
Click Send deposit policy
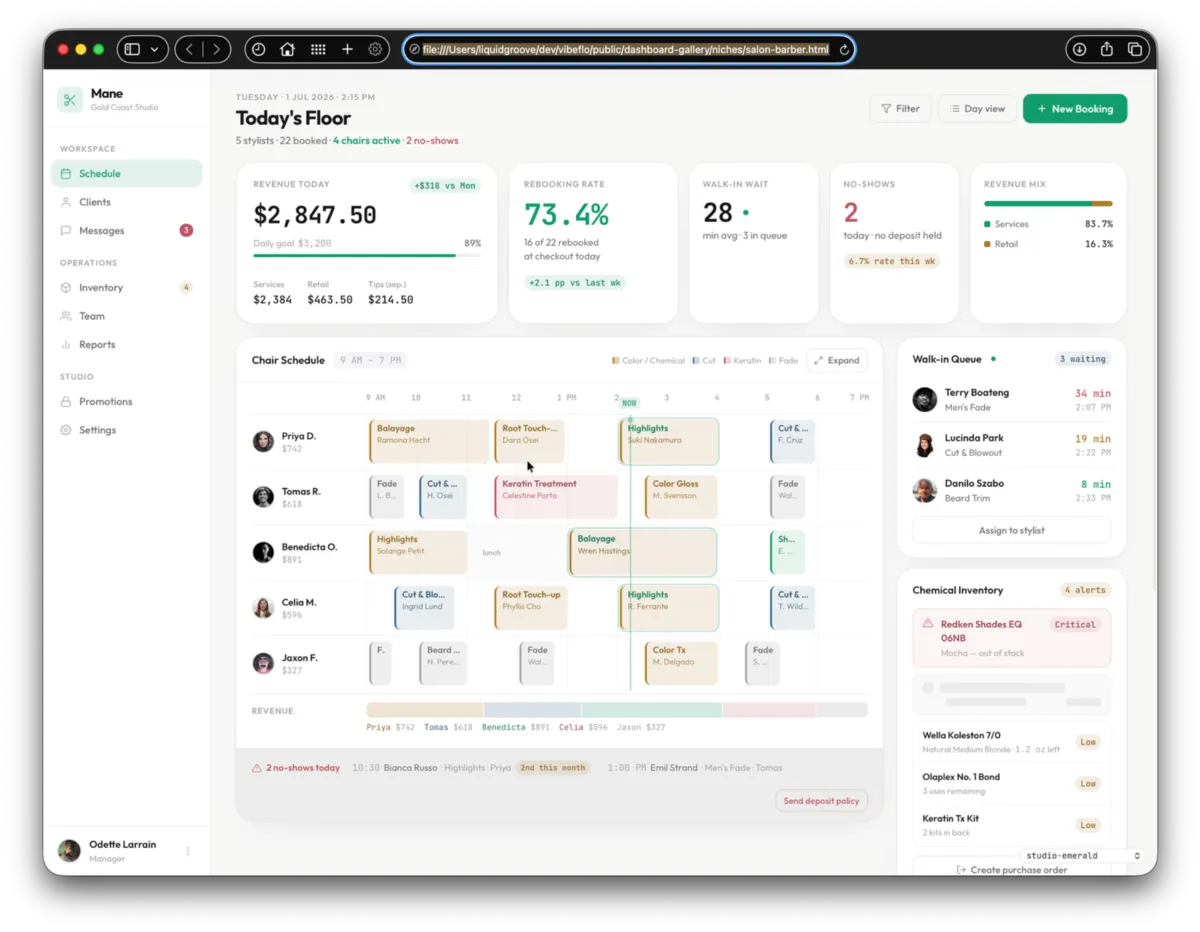click(x=821, y=801)
